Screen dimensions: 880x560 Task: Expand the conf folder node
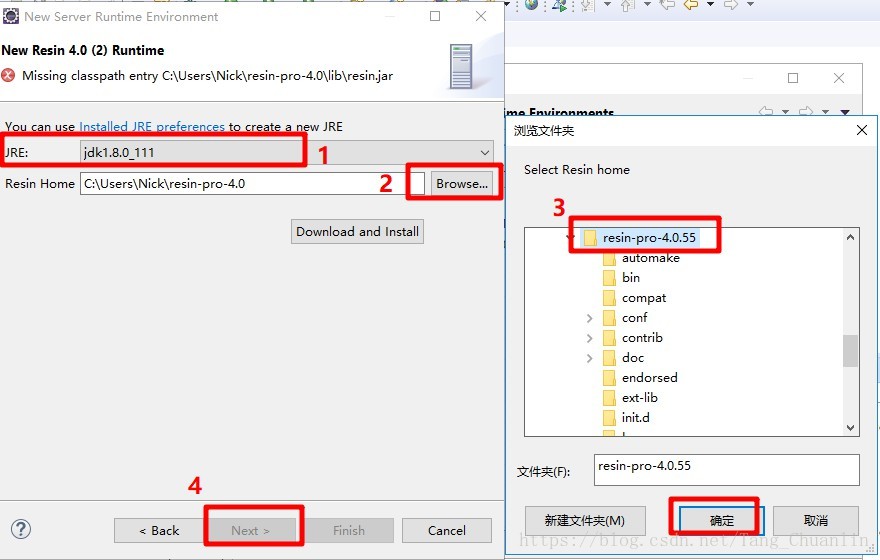click(x=589, y=318)
